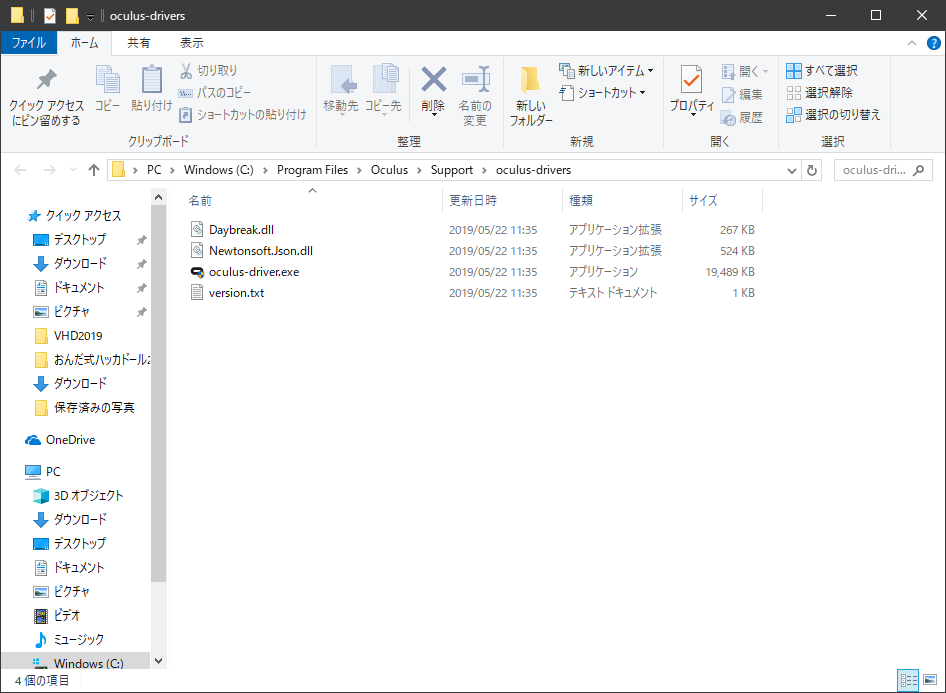
Task: Click Cut (切り取り) scissors icon
Action: pos(209,71)
